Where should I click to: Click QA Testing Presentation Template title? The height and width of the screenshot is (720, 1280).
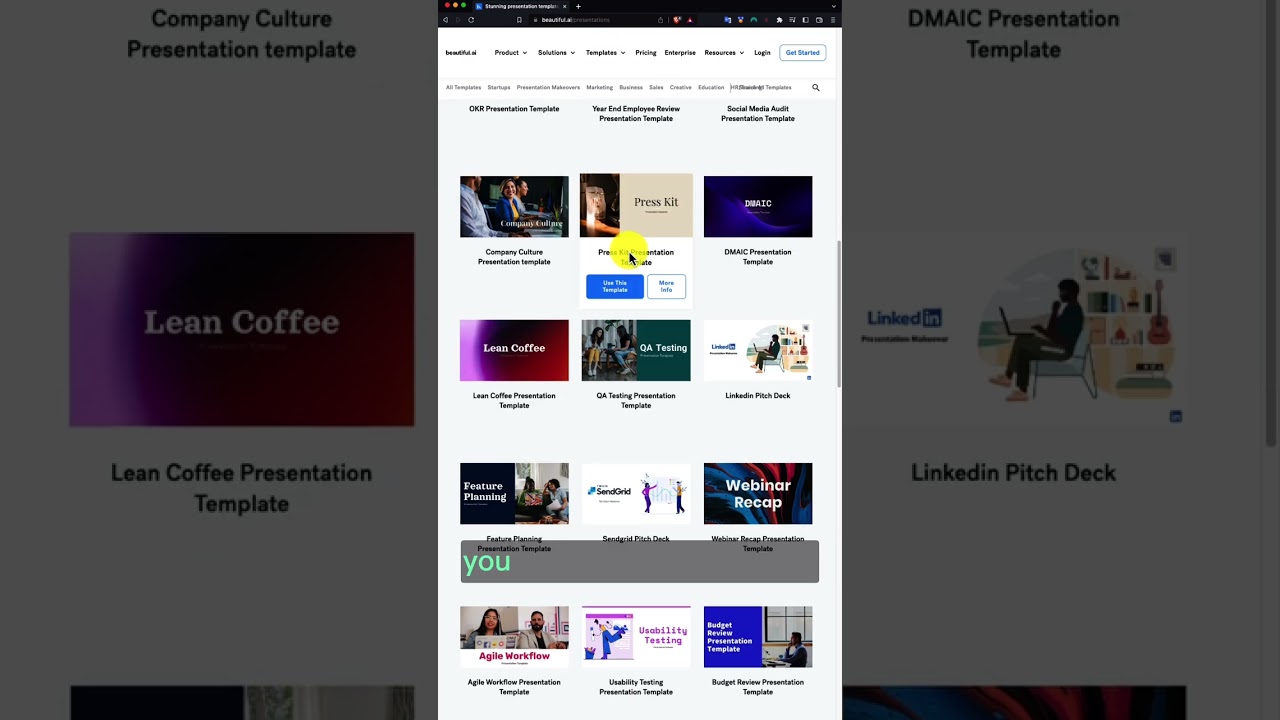[x=636, y=400]
